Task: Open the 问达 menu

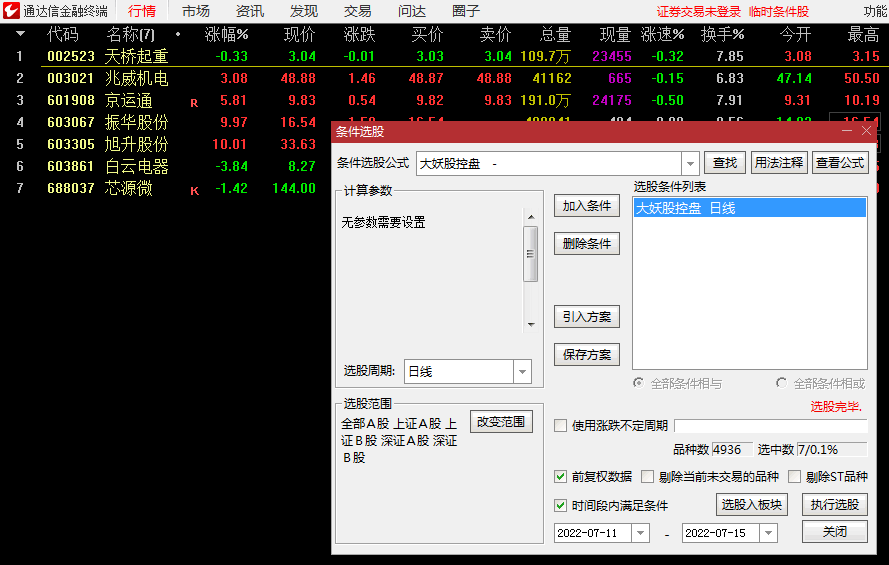Action: click(412, 11)
